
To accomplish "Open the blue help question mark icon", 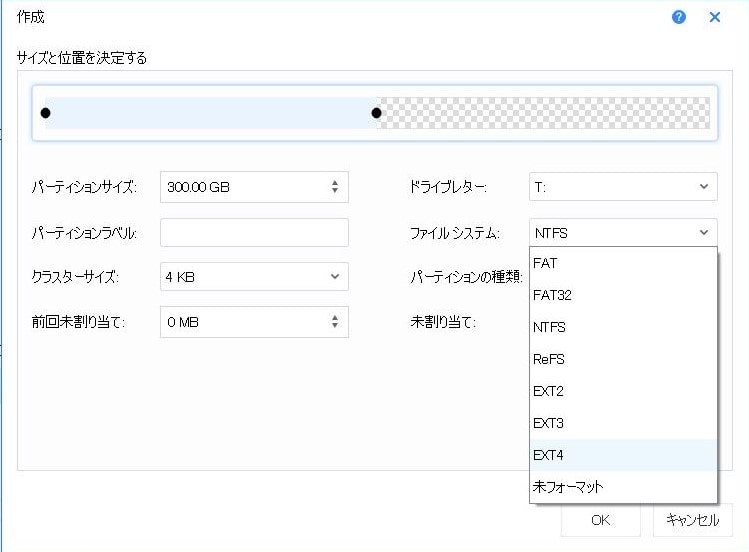I will pyautogui.click(x=678, y=17).
